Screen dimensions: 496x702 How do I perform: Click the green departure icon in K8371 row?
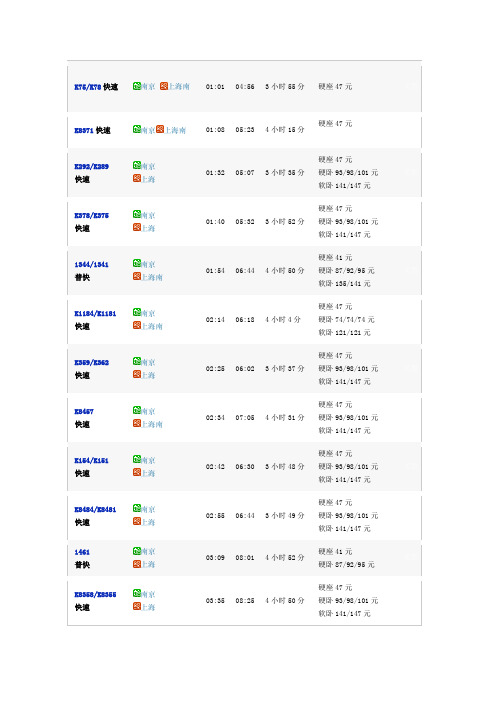[x=137, y=129]
